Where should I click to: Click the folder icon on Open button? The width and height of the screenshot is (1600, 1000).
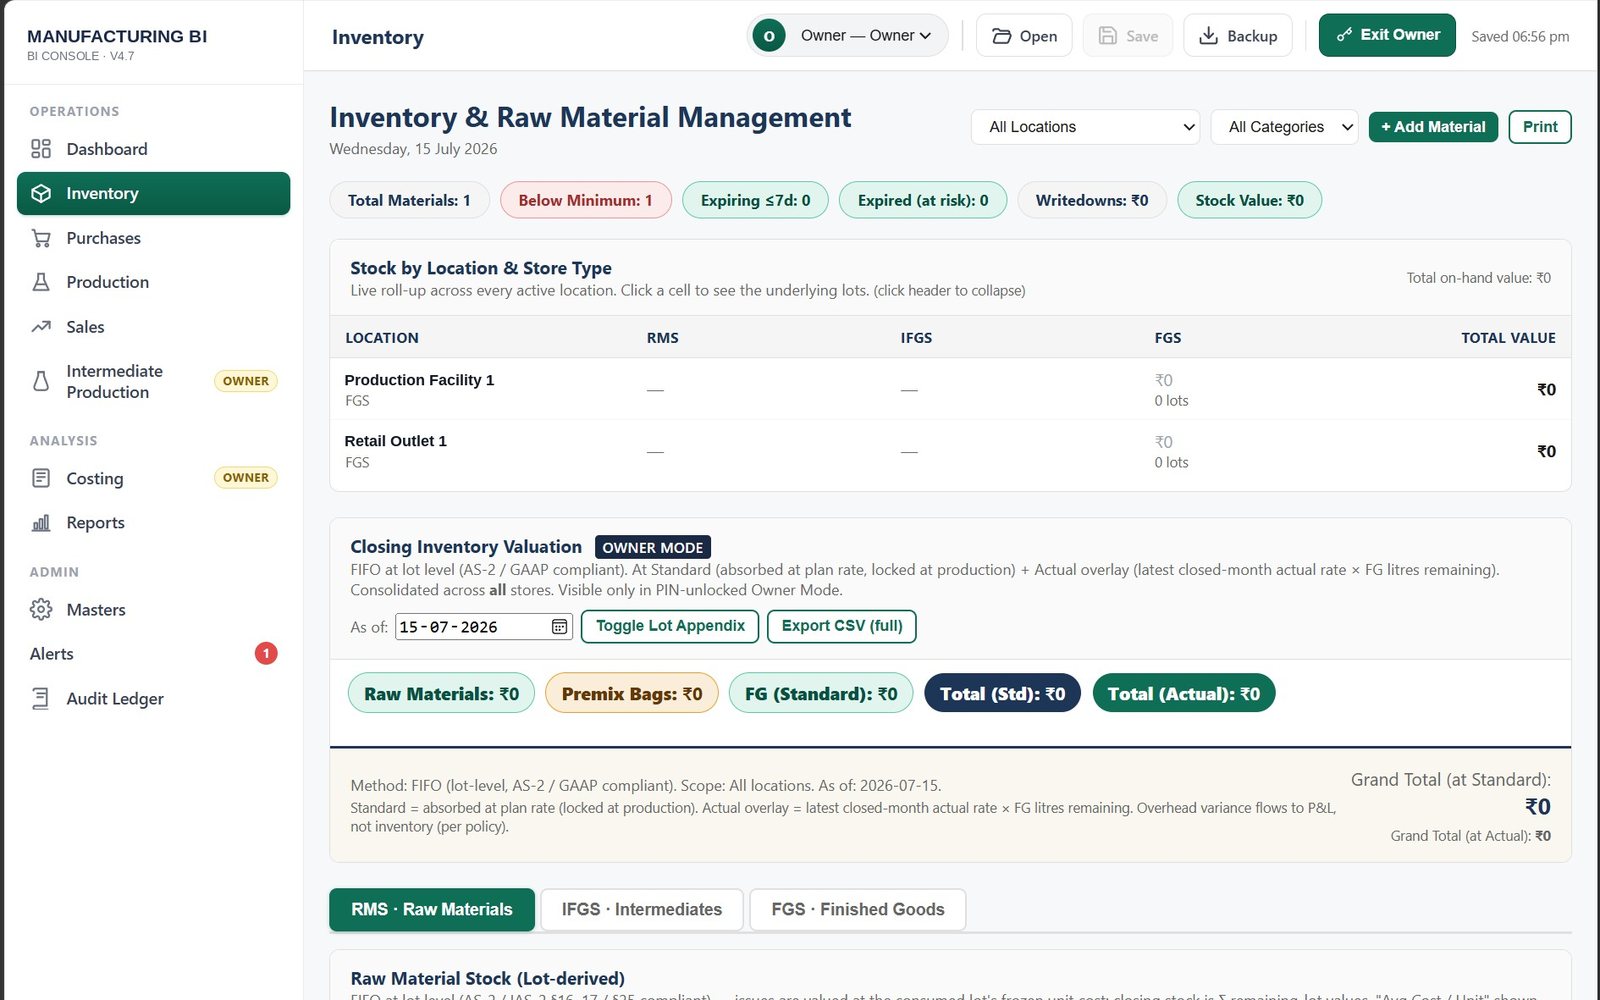(1001, 36)
